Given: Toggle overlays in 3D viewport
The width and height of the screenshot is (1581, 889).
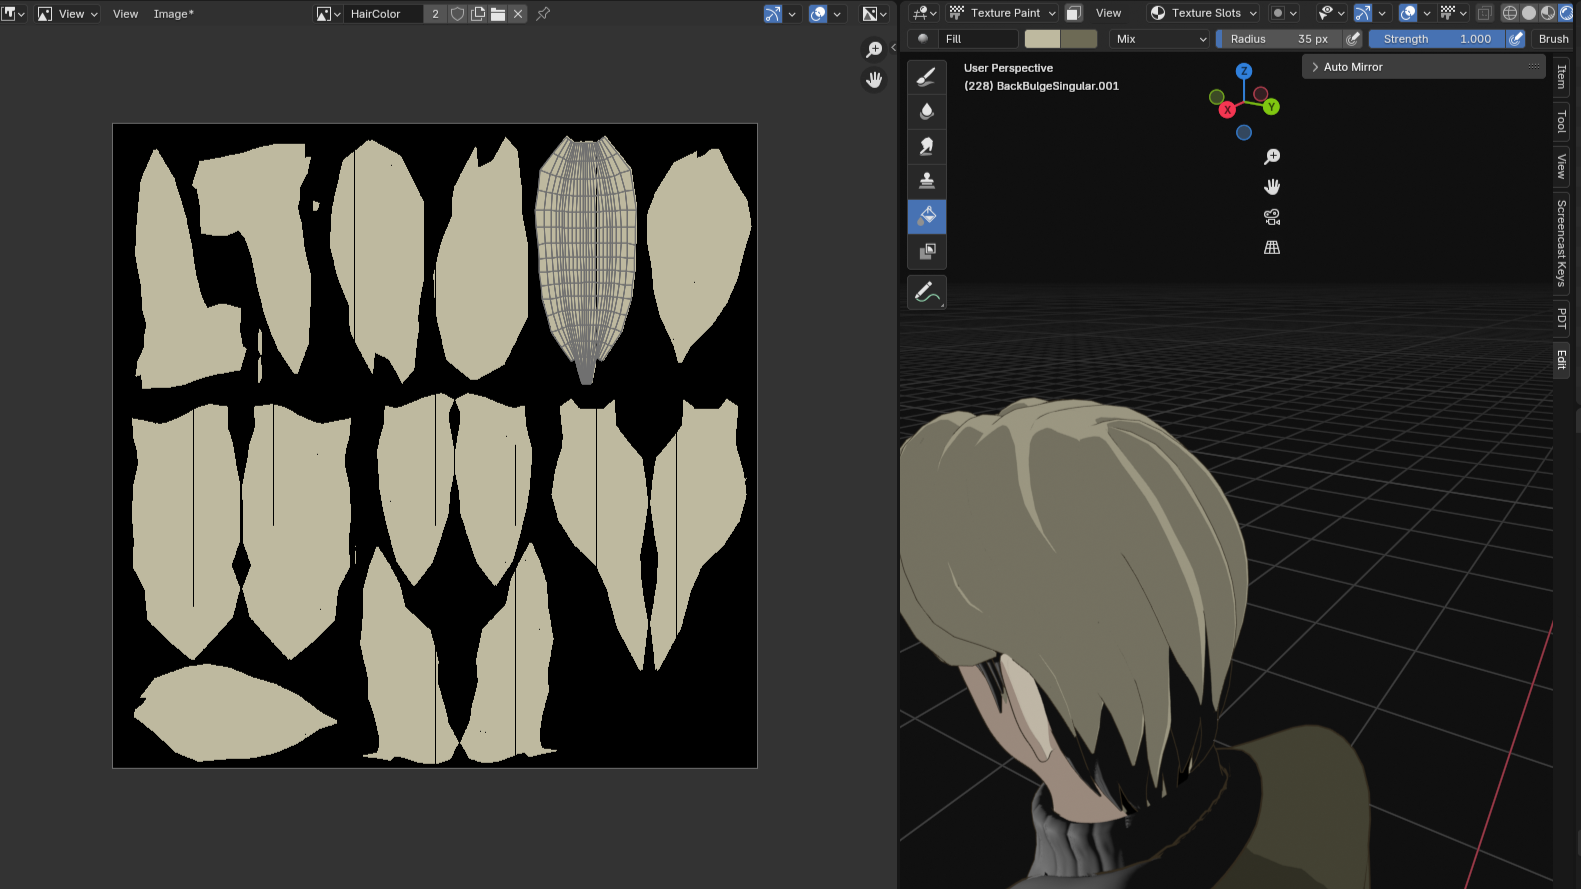Looking at the screenshot, I should click(1408, 13).
